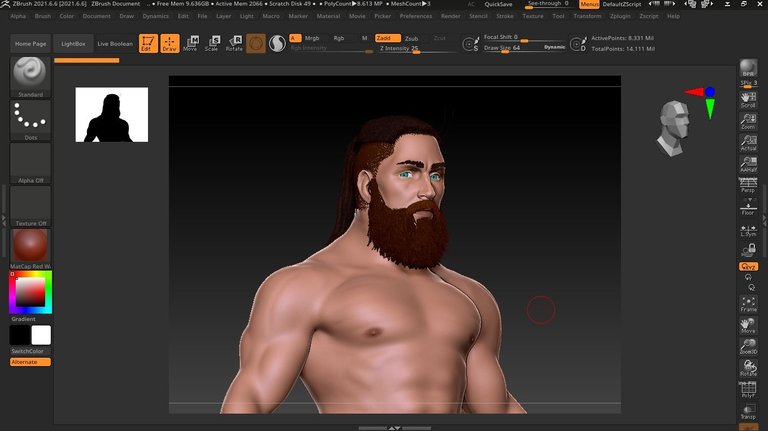Open the Zplugin menu
Image resolution: width=768 pixels, height=431 pixels.
pos(620,16)
